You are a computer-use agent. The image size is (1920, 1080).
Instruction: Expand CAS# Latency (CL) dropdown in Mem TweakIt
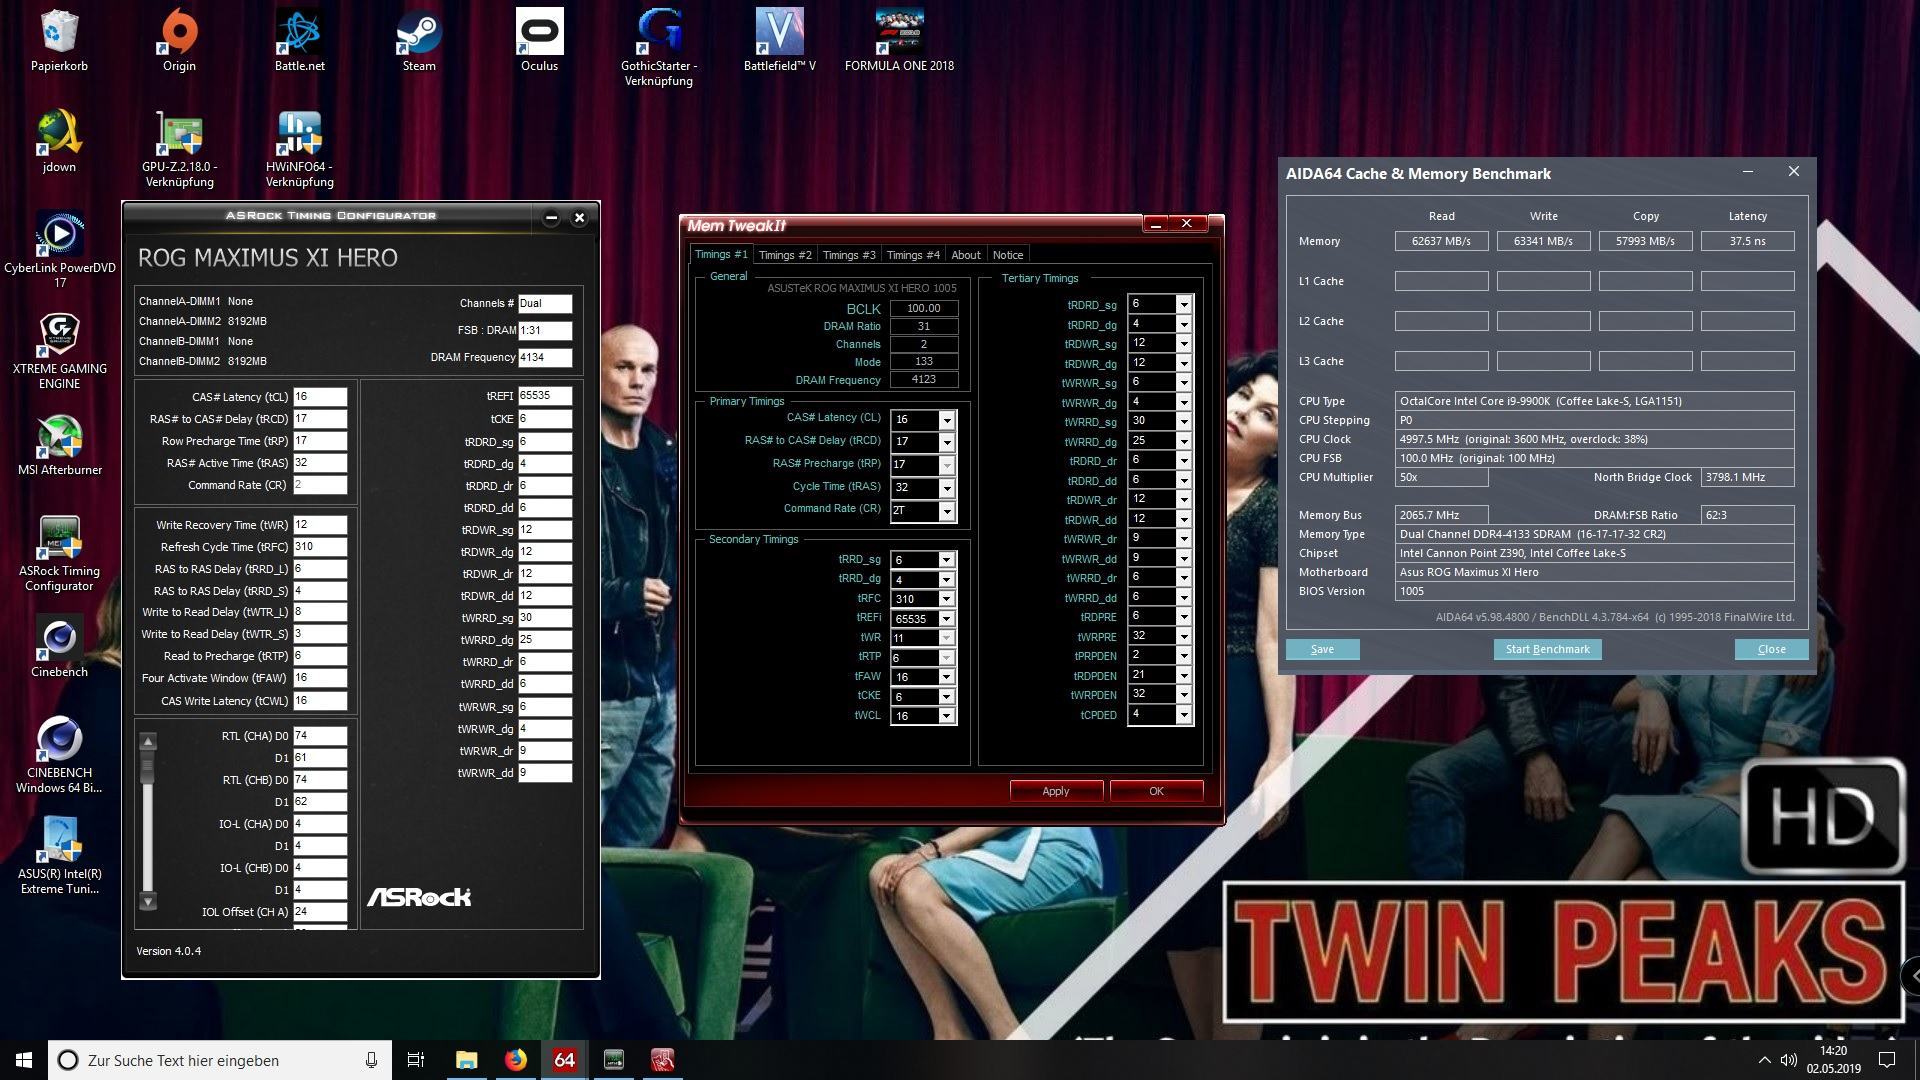click(x=946, y=420)
